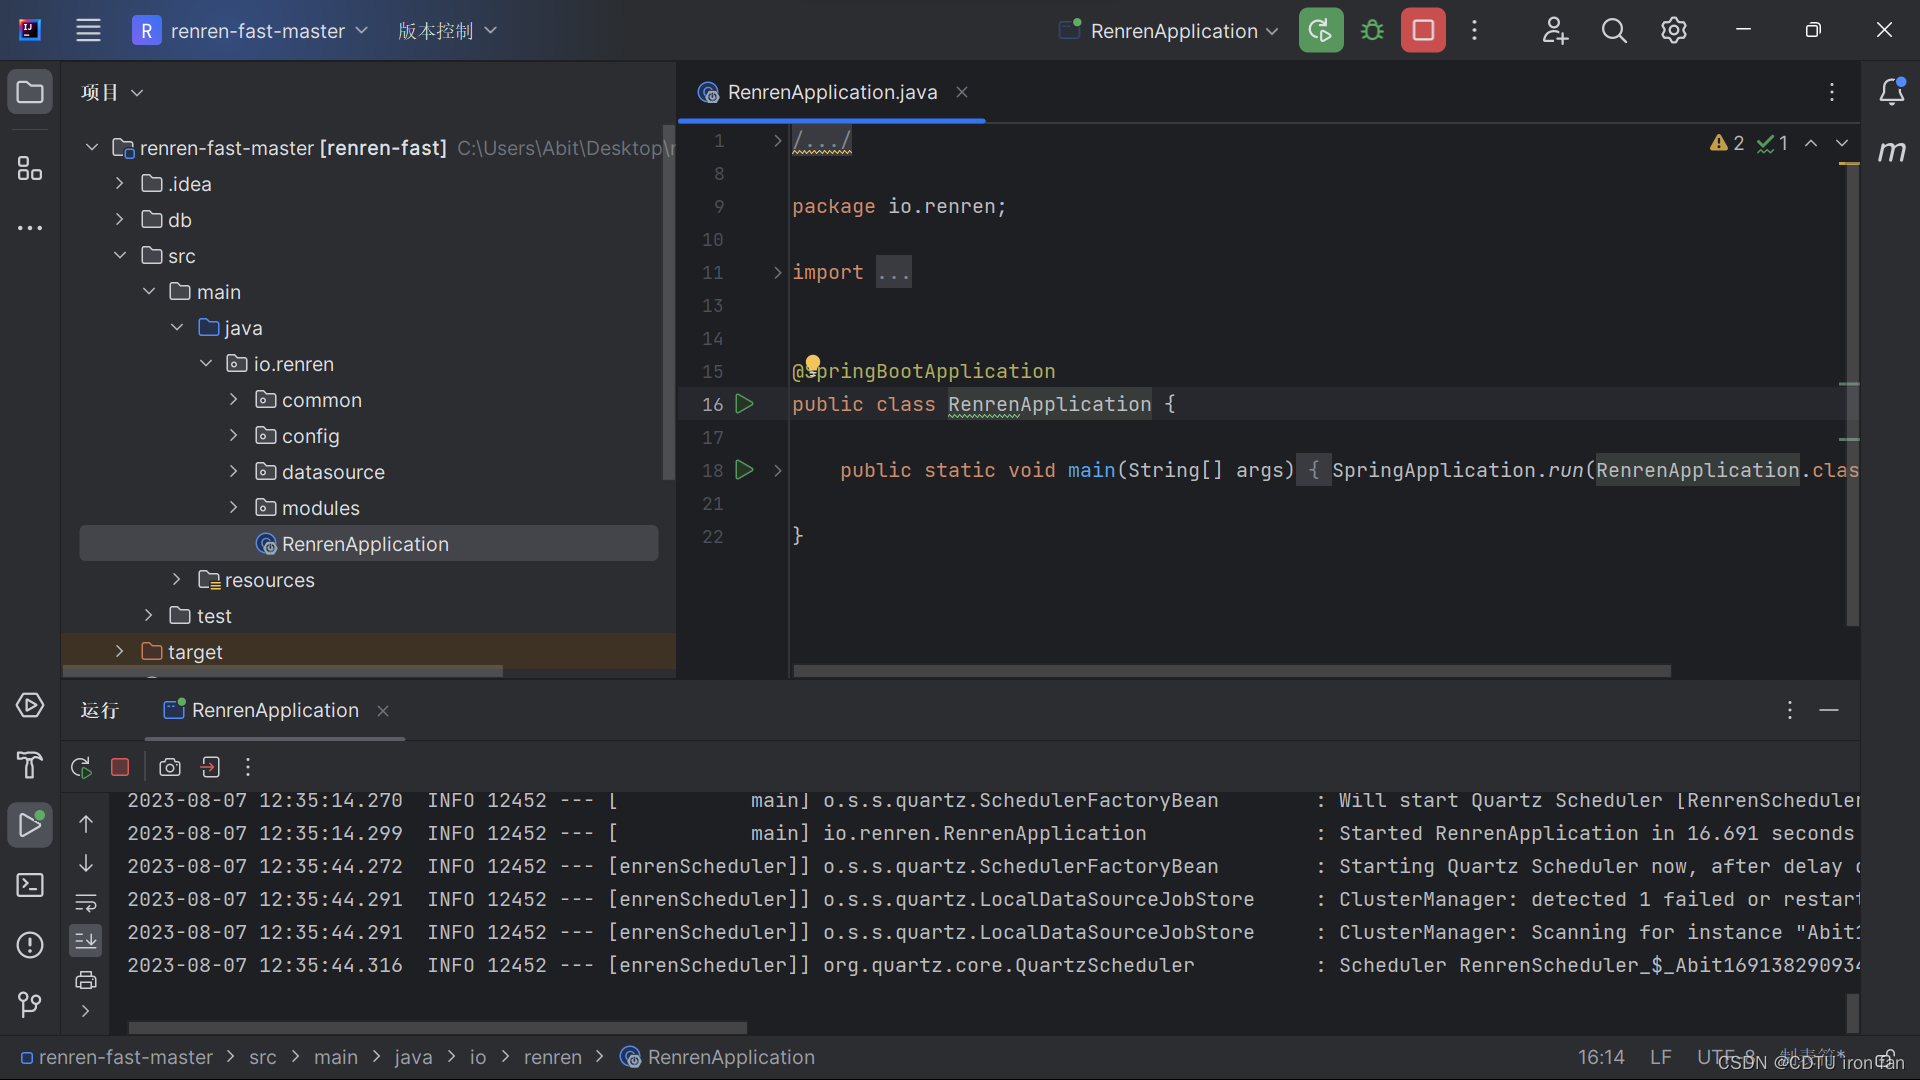Screen dimensions: 1920x1080
Task: Open Project view mode dropdown
Action: [x=112, y=92]
